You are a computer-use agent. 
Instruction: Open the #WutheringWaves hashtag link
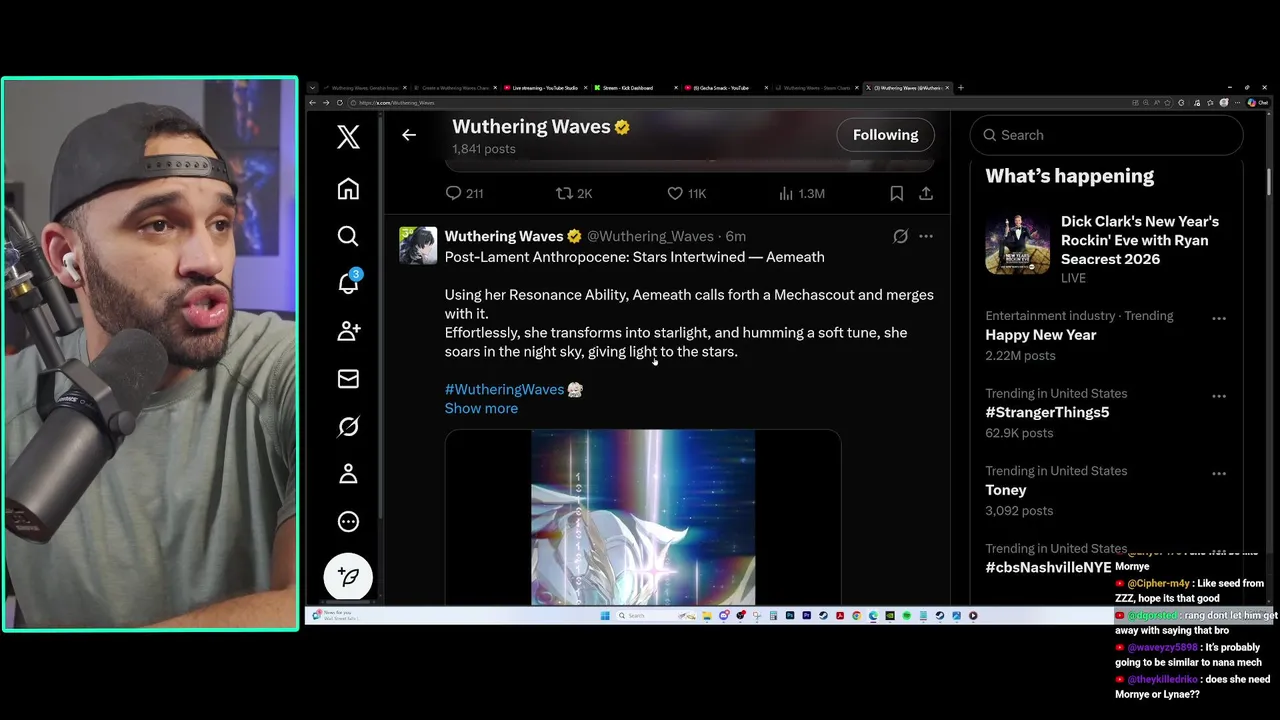[x=504, y=389]
